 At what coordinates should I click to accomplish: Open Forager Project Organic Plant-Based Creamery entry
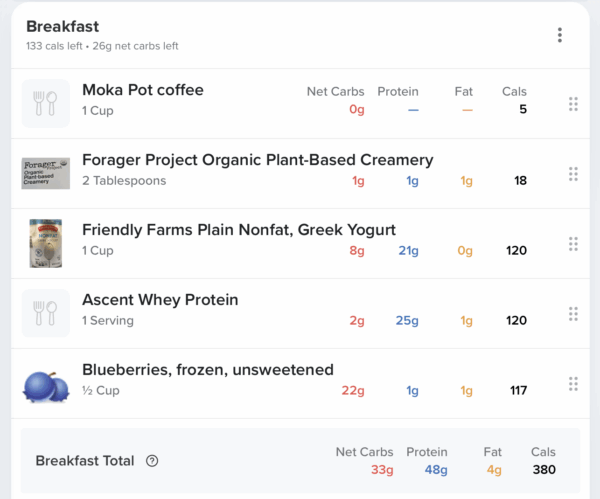tap(257, 160)
